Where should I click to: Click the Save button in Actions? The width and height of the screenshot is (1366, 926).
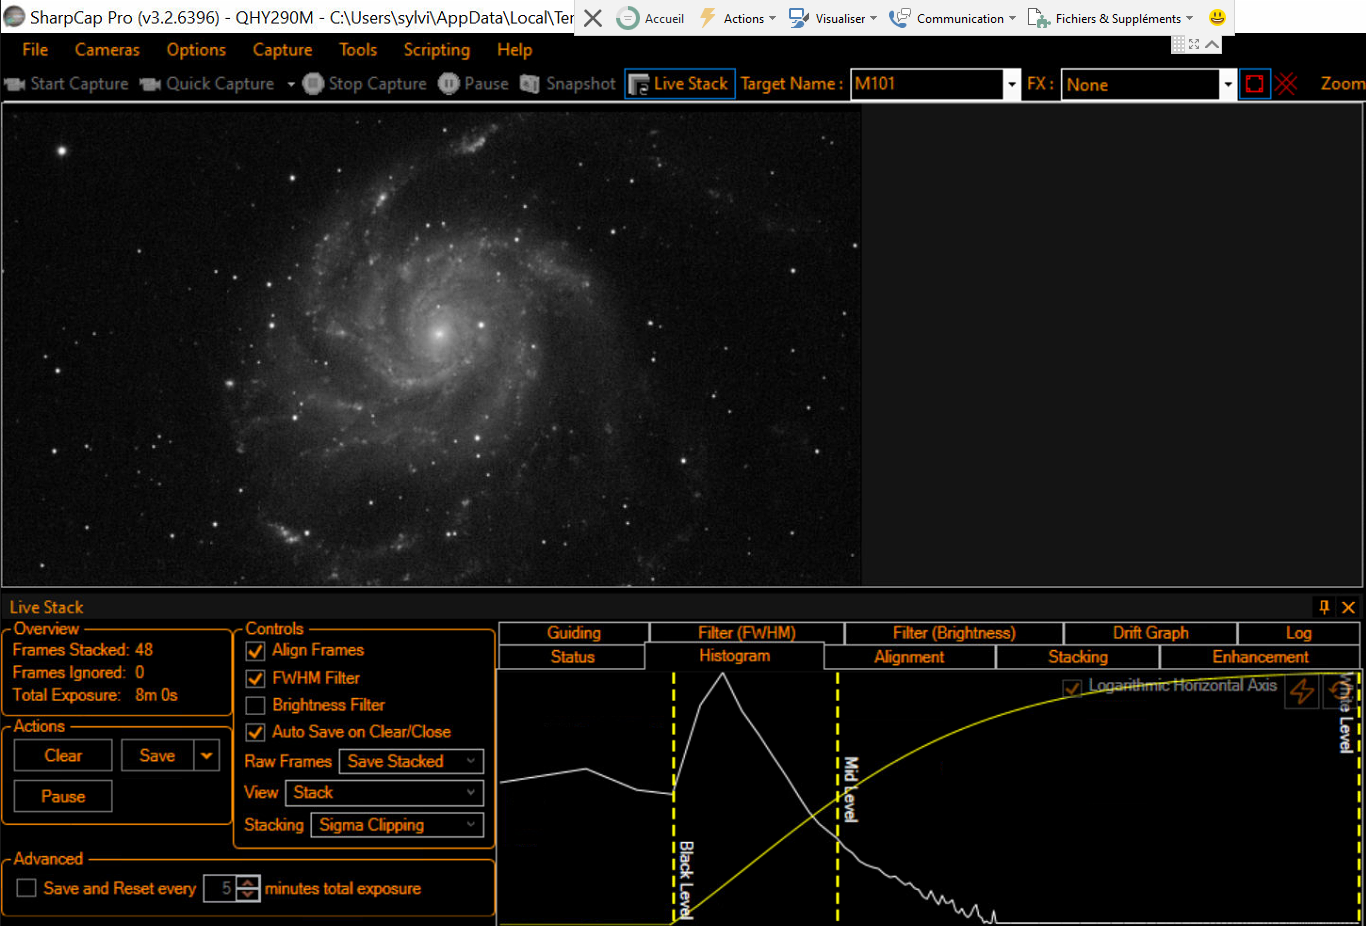(157, 755)
